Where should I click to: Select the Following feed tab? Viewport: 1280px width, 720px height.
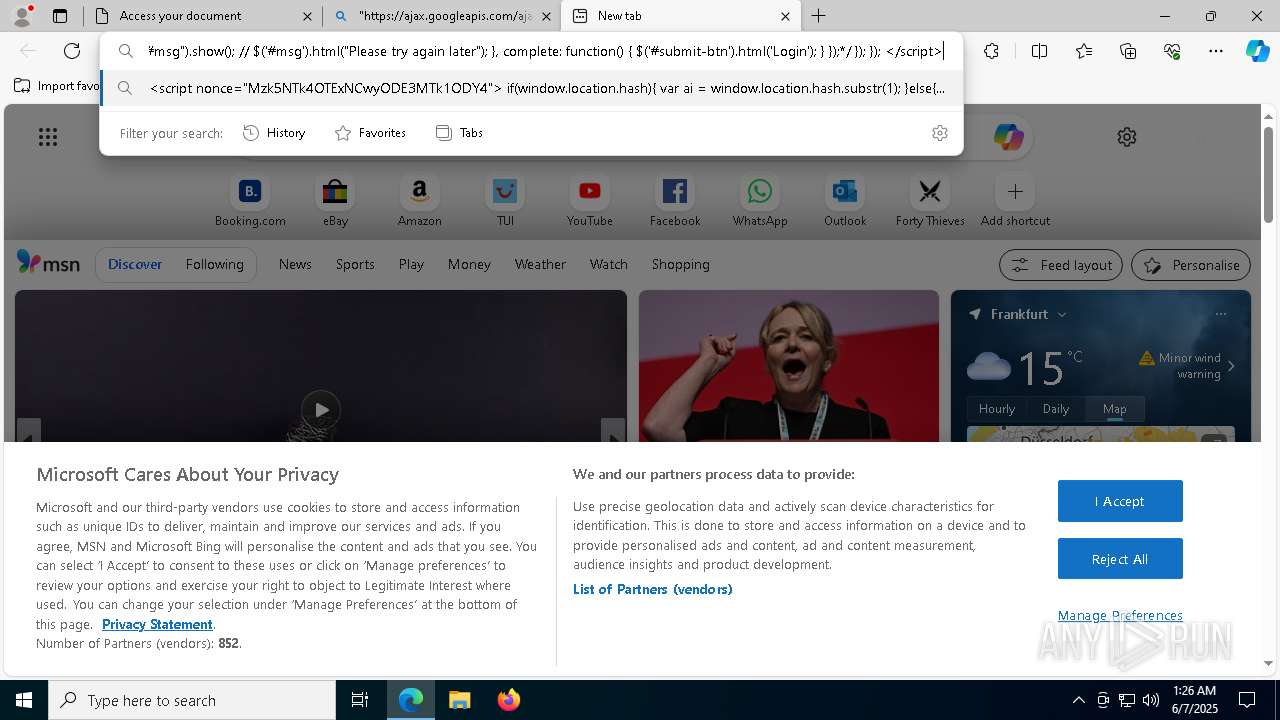tap(214, 264)
